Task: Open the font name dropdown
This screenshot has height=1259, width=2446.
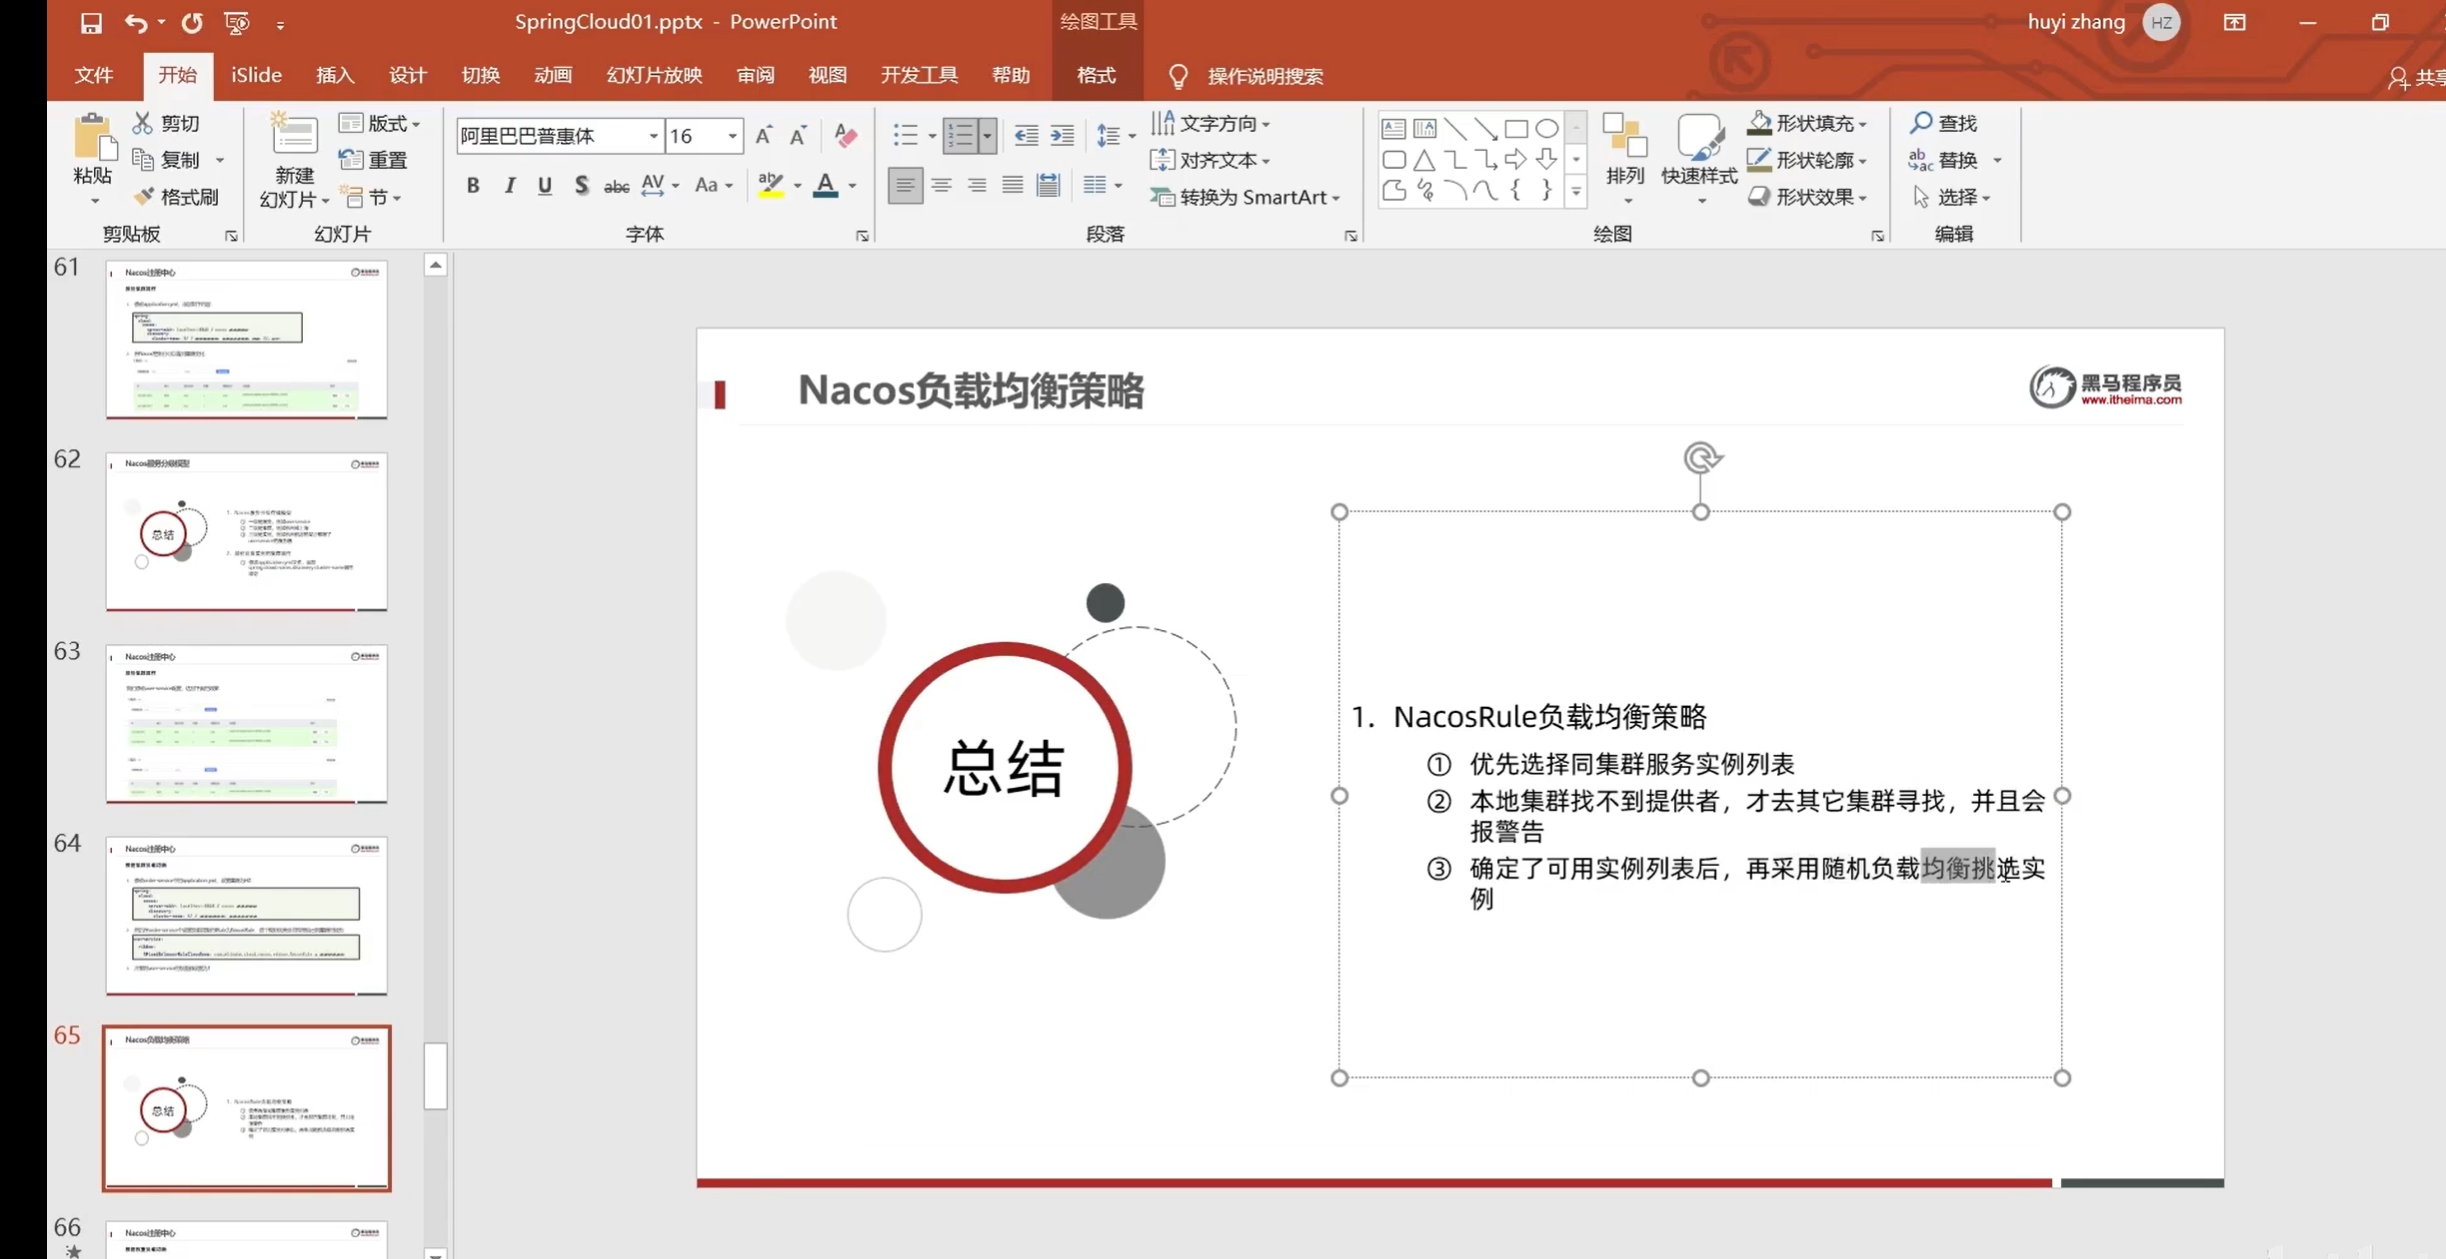Action: pos(653,136)
